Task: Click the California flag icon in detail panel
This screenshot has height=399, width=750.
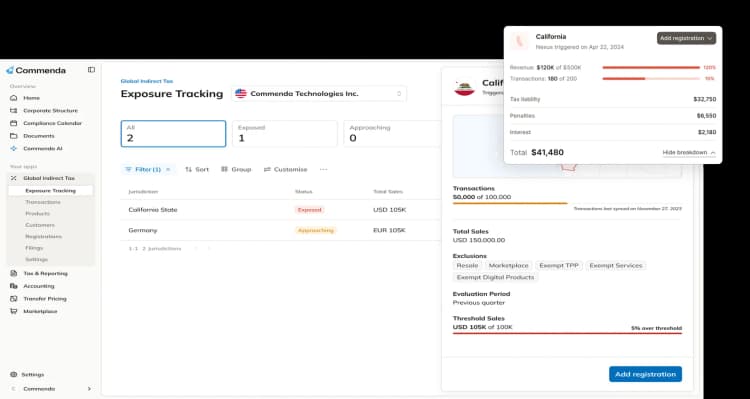Action: tap(464, 87)
